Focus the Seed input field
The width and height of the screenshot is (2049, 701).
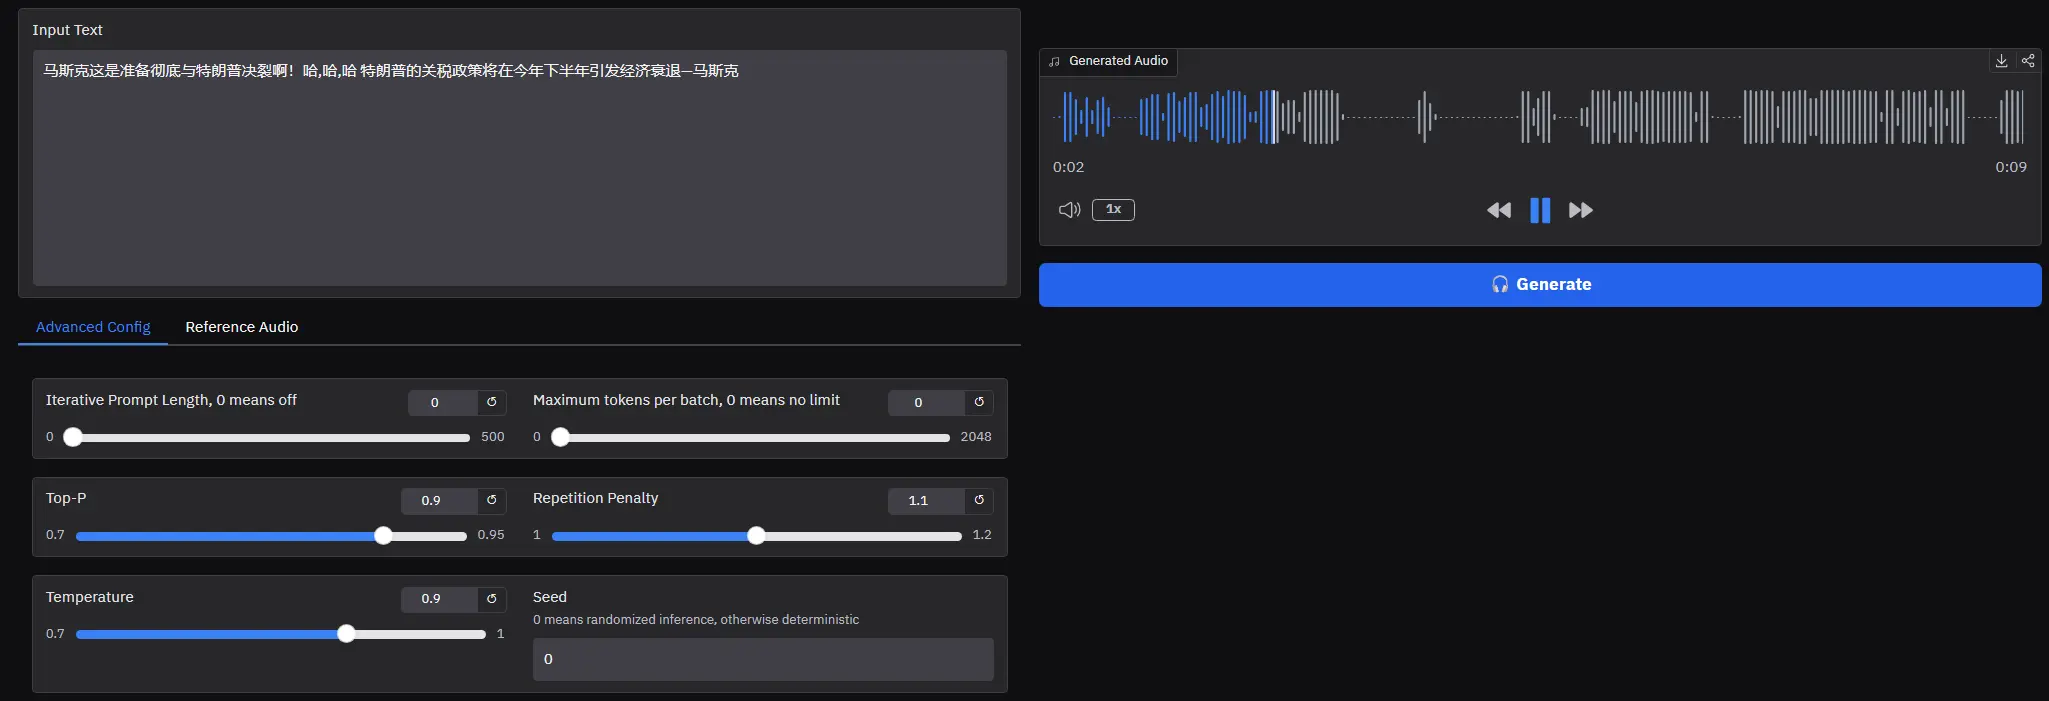[x=762, y=659]
